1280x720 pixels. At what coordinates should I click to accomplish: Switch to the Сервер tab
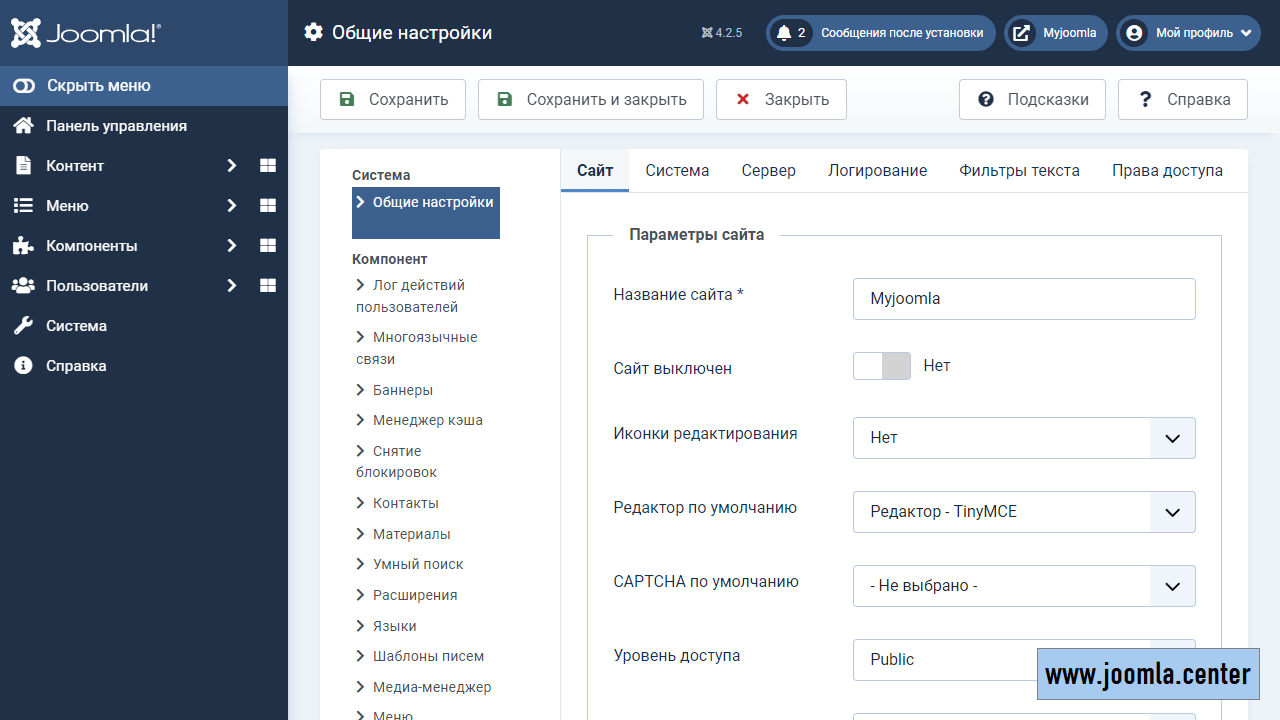768,171
